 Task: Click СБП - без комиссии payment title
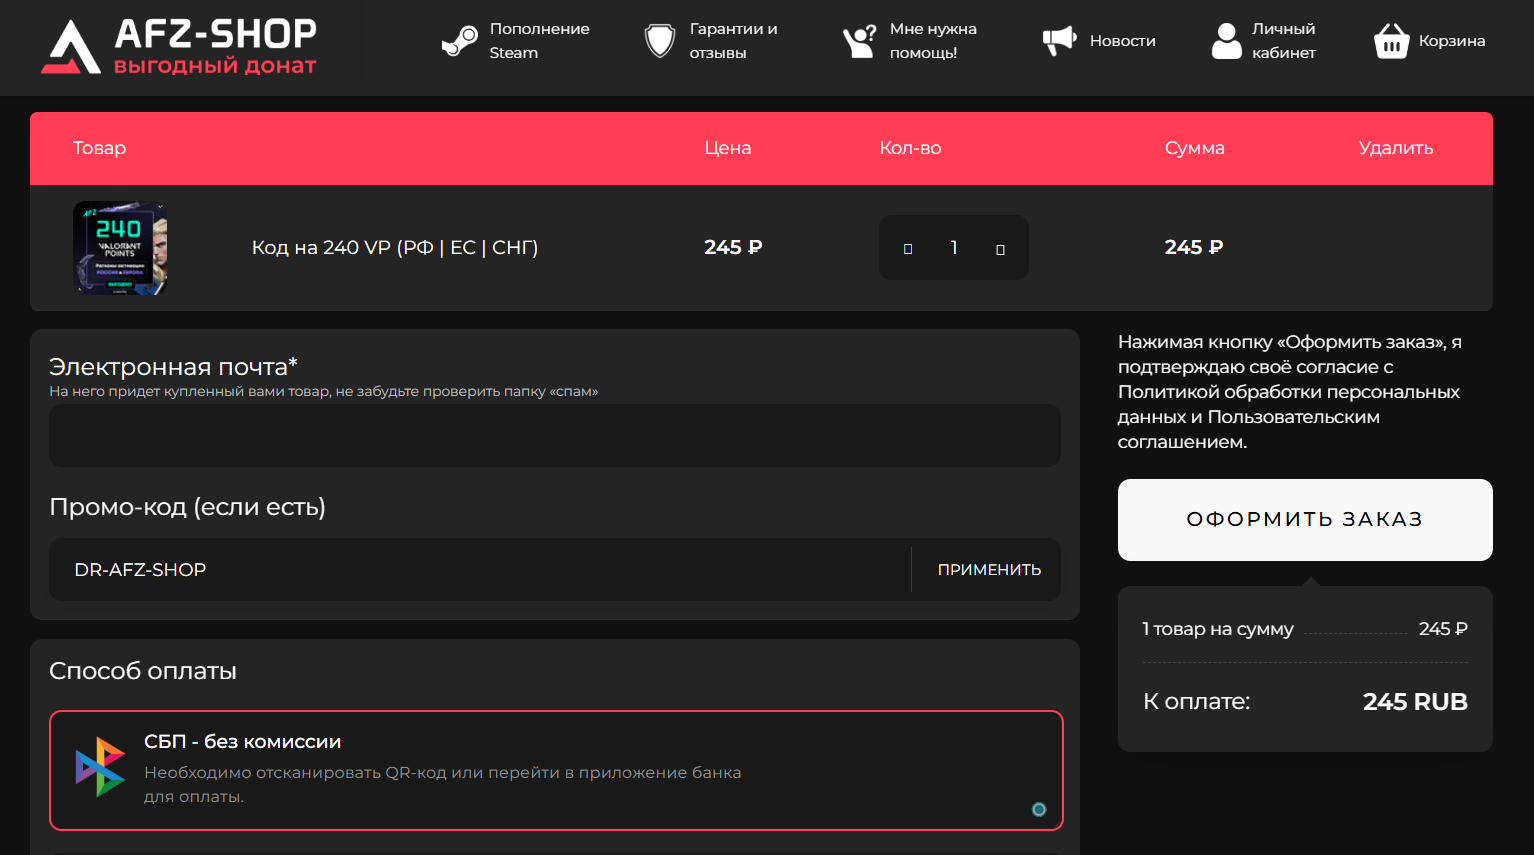click(243, 742)
